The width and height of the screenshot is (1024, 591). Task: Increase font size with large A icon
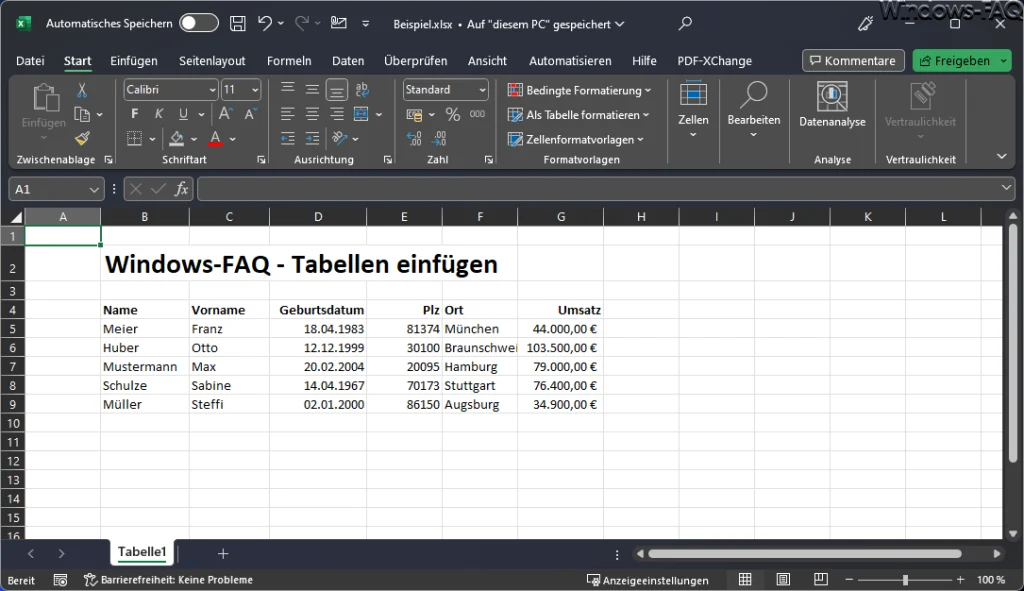click(x=225, y=114)
